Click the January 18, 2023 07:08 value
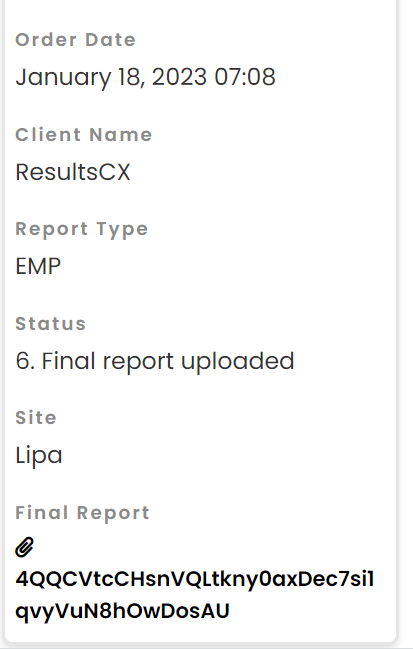The image size is (413, 649). (x=145, y=77)
